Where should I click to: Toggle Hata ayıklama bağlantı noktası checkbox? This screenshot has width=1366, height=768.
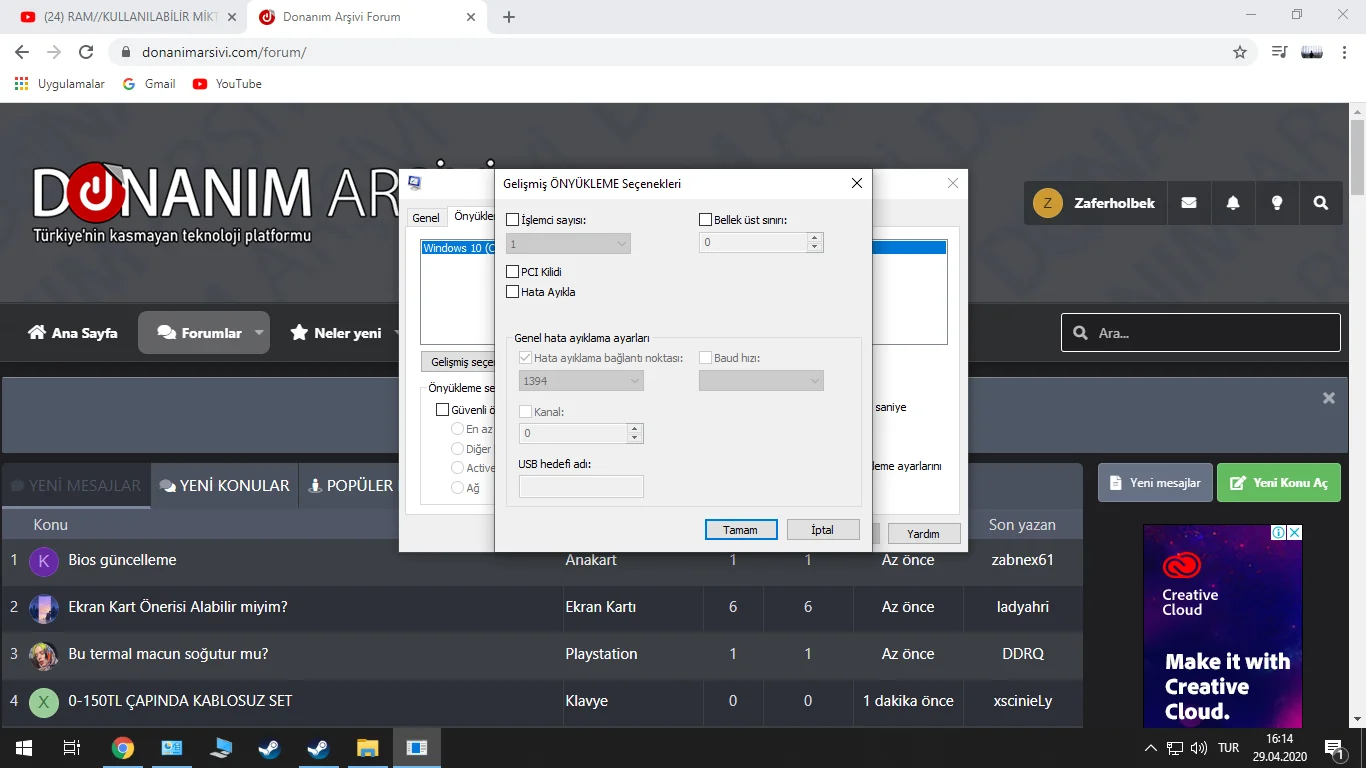[x=526, y=358]
